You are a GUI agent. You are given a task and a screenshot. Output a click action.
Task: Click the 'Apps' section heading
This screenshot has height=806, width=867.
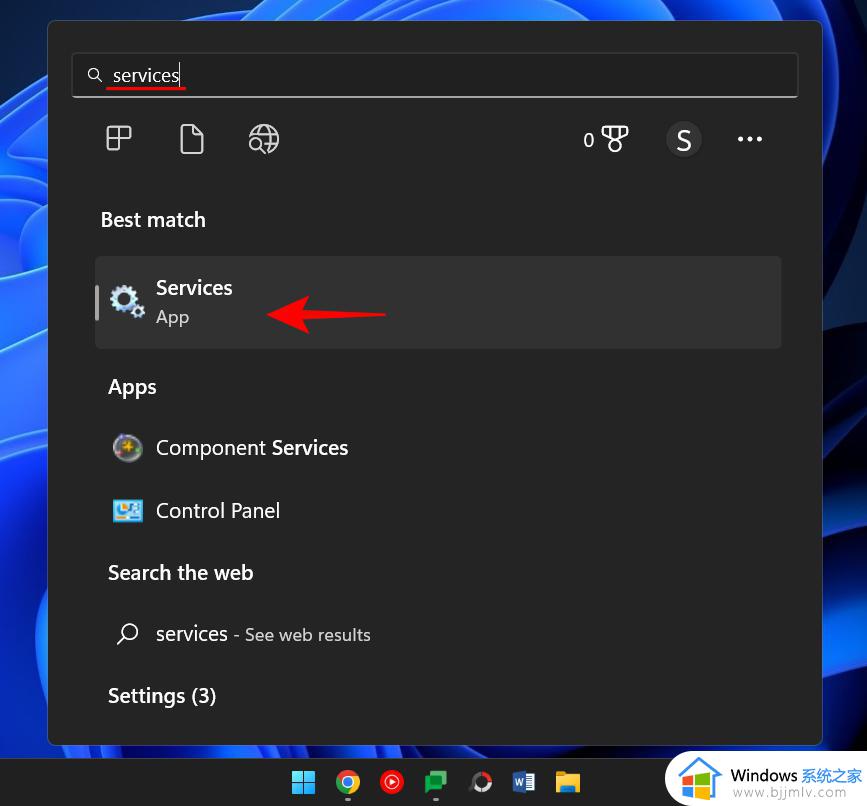pos(132,388)
